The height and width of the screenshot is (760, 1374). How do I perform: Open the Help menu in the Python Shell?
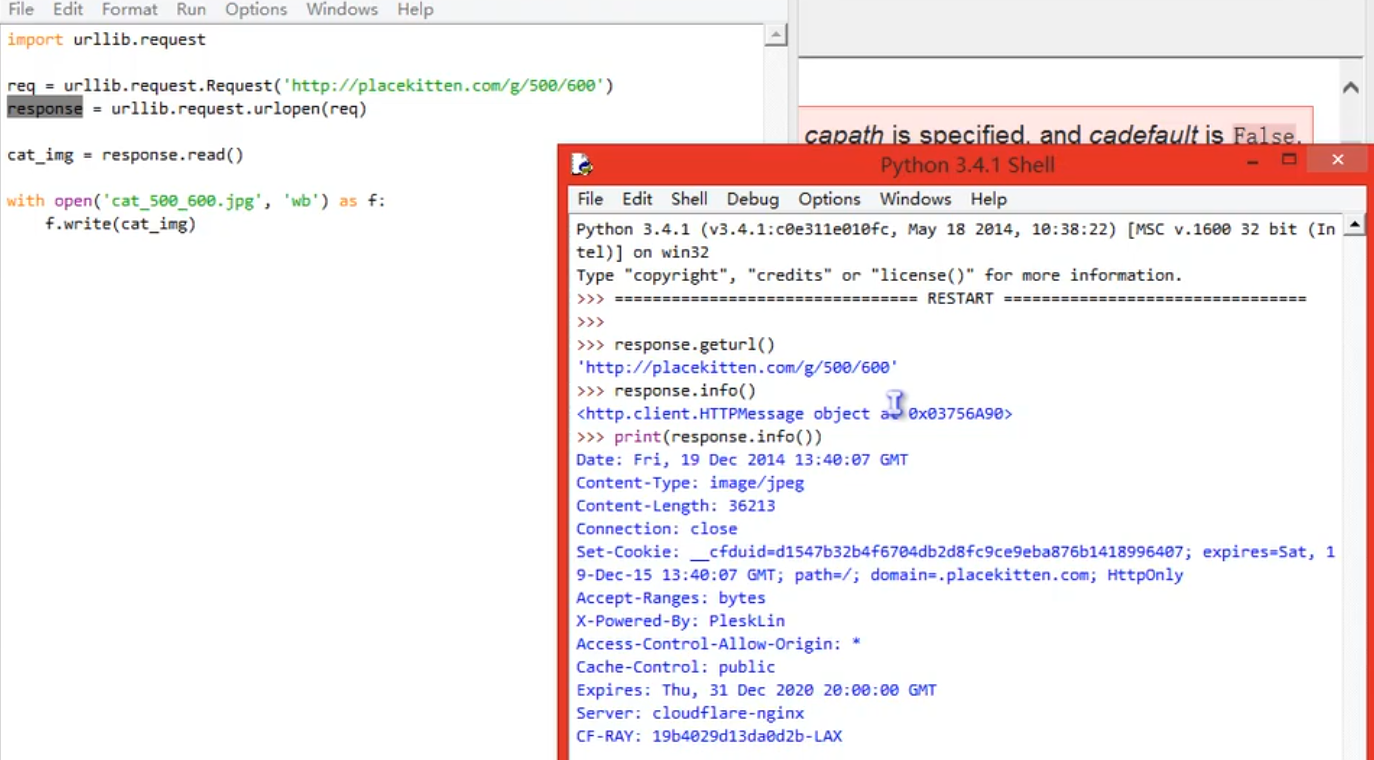pos(988,199)
